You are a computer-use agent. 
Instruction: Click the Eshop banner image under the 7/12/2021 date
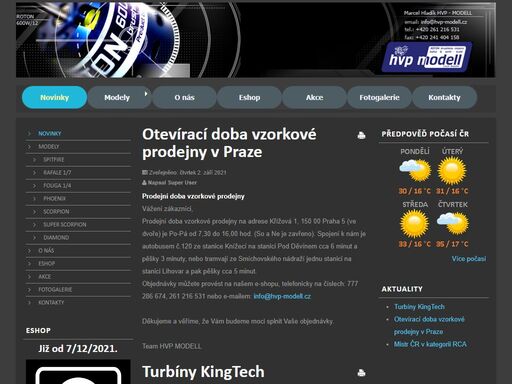point(78,372)
